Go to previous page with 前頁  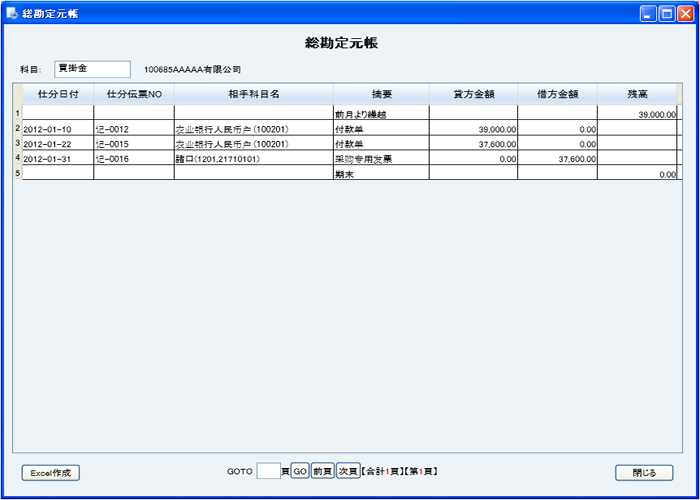322,471
